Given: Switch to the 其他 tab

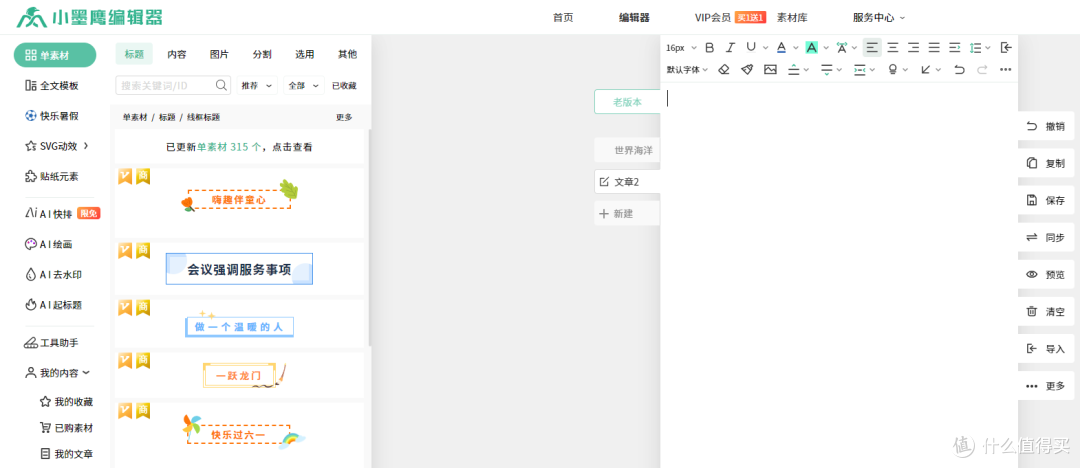Looking at the screenshot, I should click(347, 54).
